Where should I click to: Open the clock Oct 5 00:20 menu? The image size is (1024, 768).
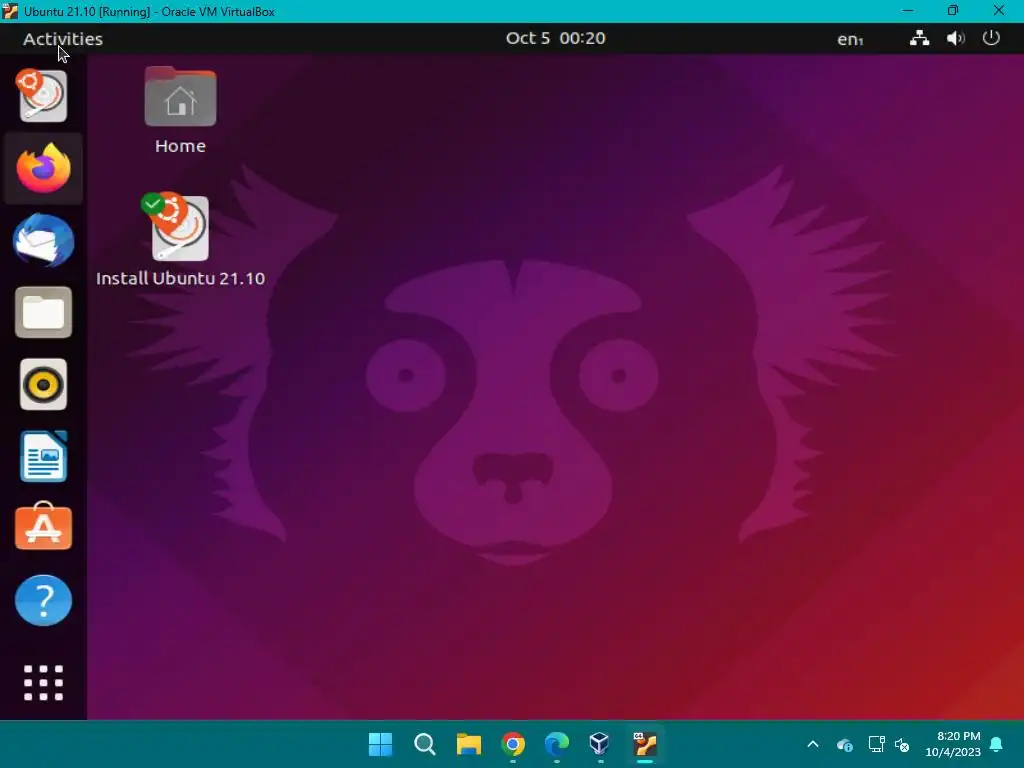pyautogui.click(x=556, y=38)
